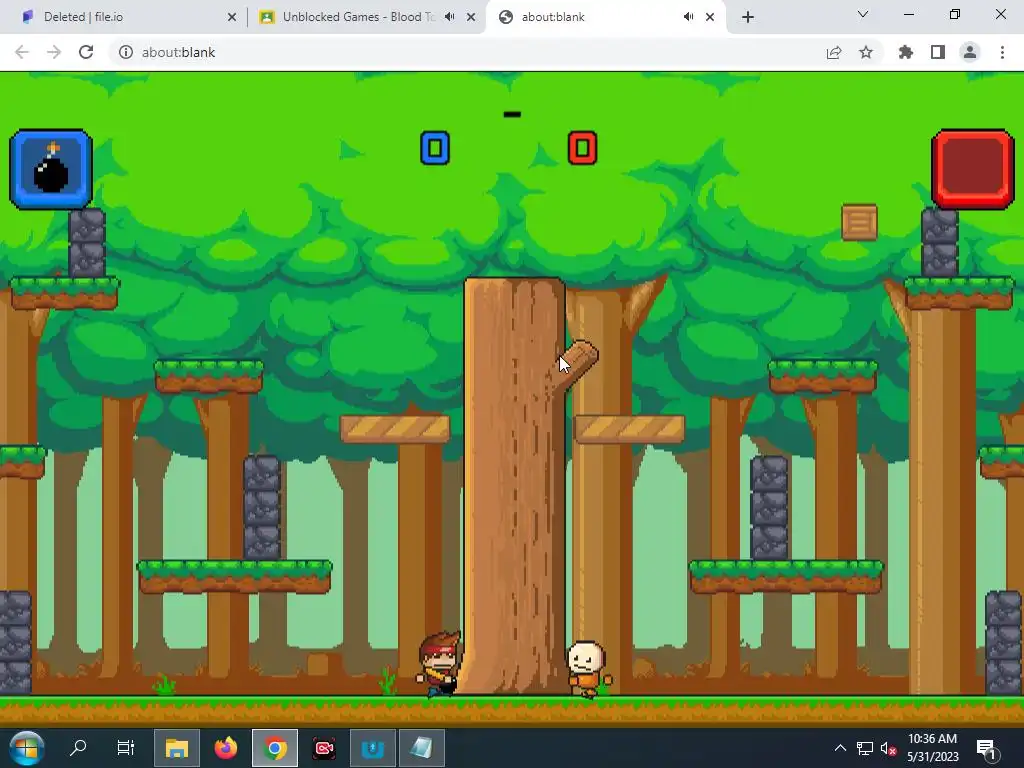Click the about:blank address bar
The width and height of the screenshot is (1024, 768).
click(496, 52)
